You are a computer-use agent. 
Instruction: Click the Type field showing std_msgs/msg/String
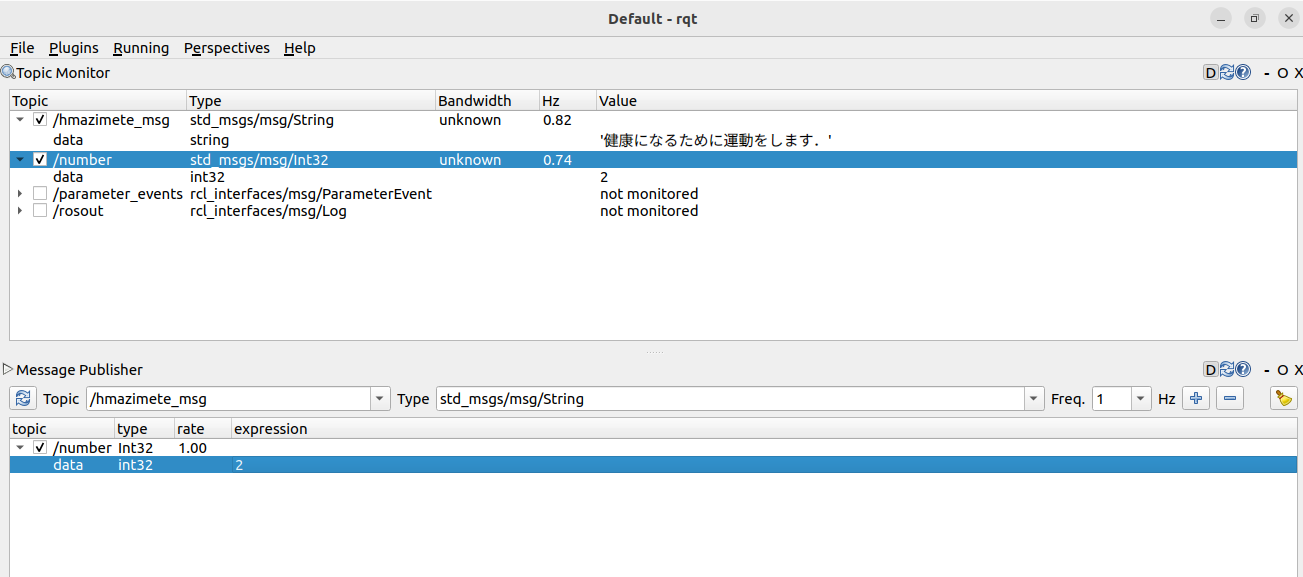tap(728, 399)
